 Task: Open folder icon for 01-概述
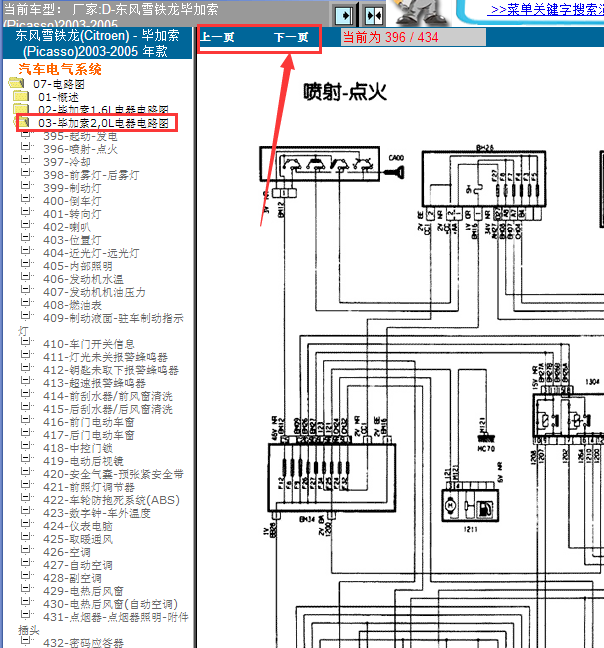tap(21, 96)
